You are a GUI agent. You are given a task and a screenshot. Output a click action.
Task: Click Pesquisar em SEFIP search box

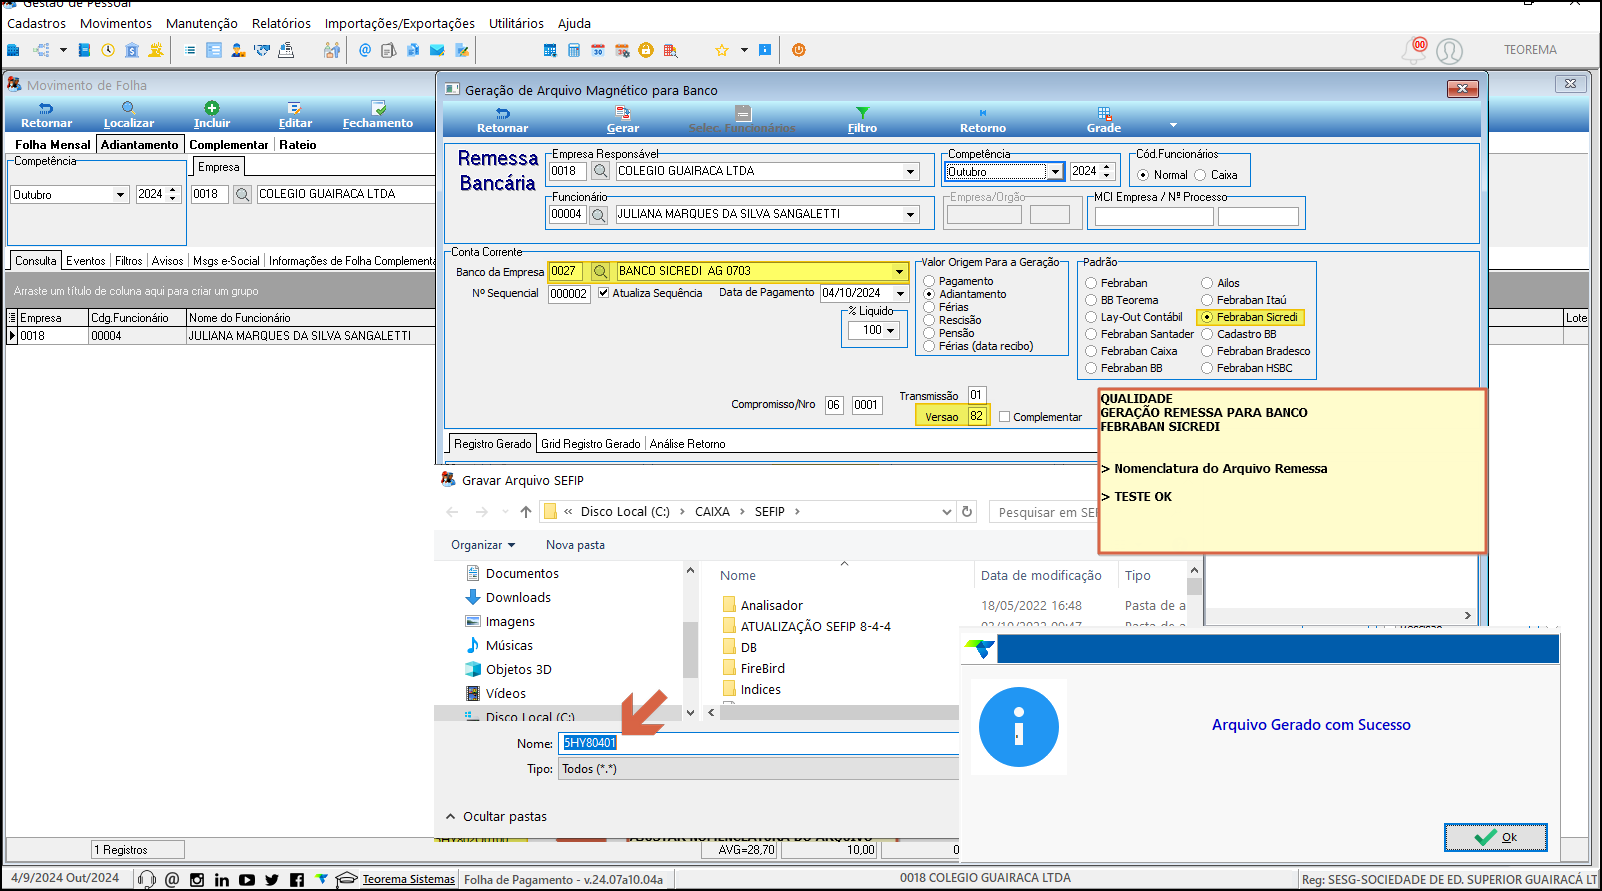pos(1044,512)
